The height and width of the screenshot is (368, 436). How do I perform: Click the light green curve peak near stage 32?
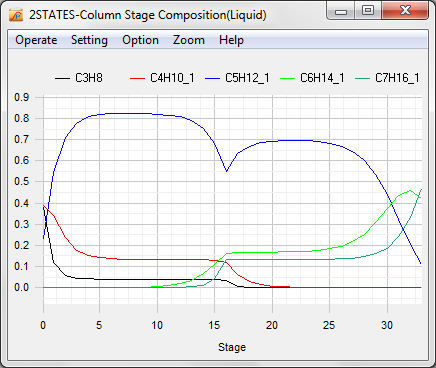click(410, 191)
